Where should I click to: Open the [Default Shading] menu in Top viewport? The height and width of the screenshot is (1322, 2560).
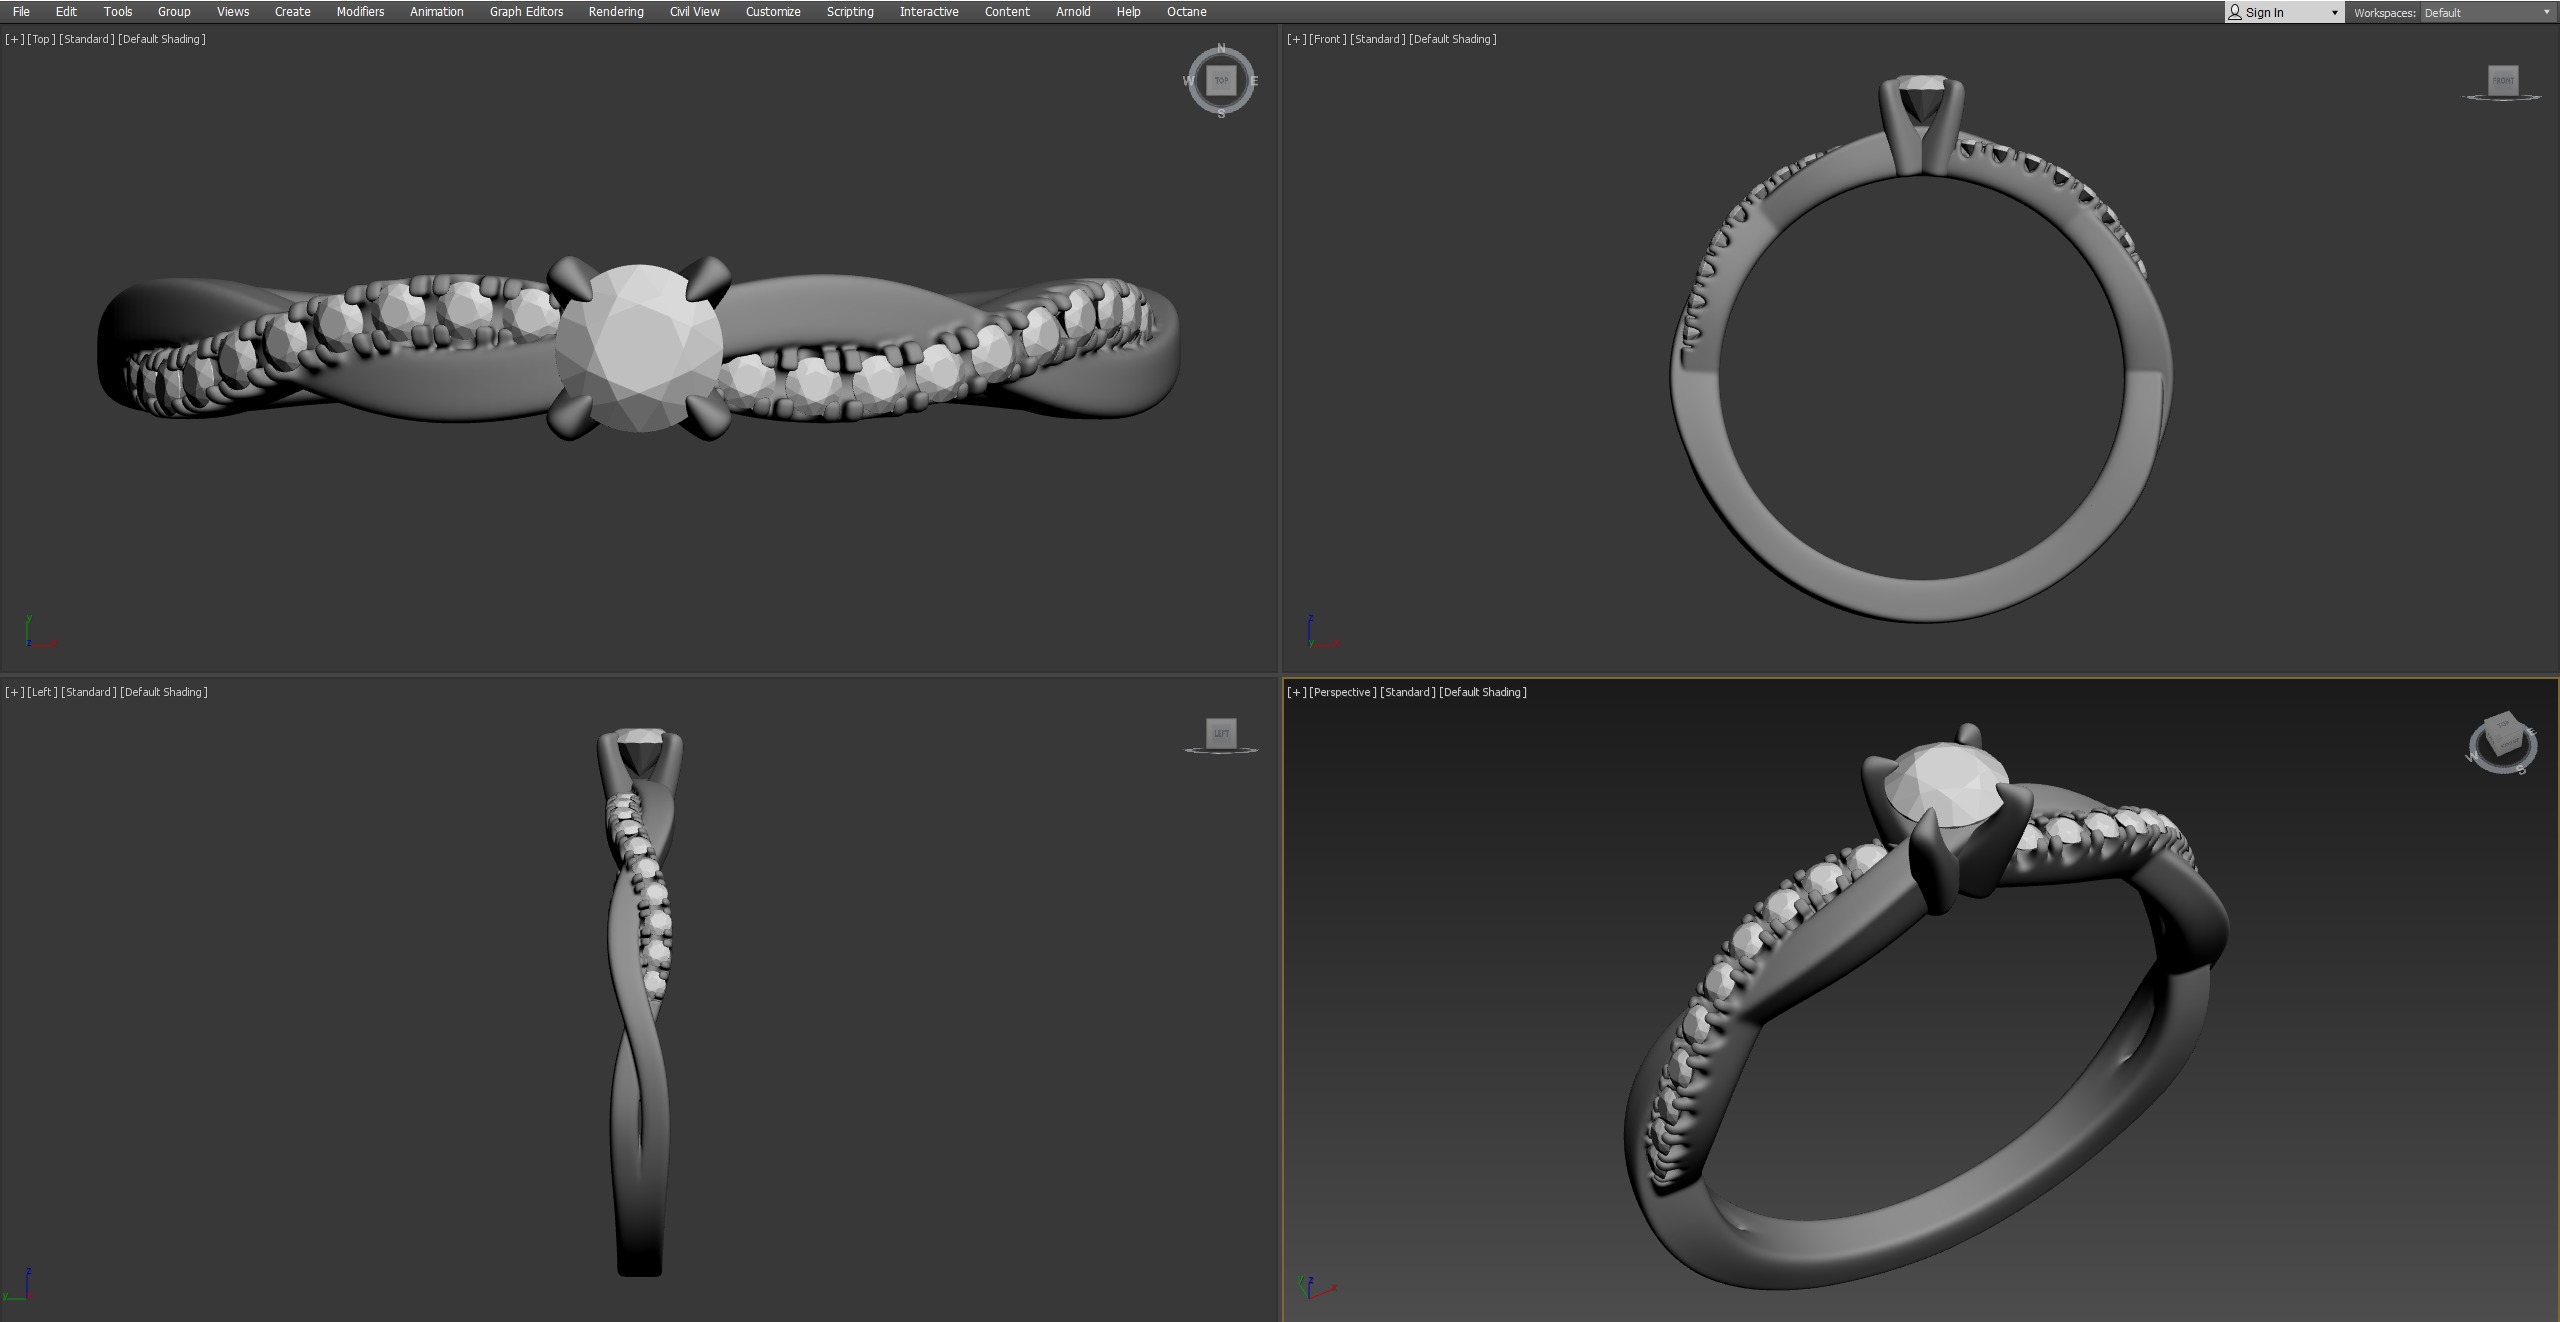pos(162,39)
